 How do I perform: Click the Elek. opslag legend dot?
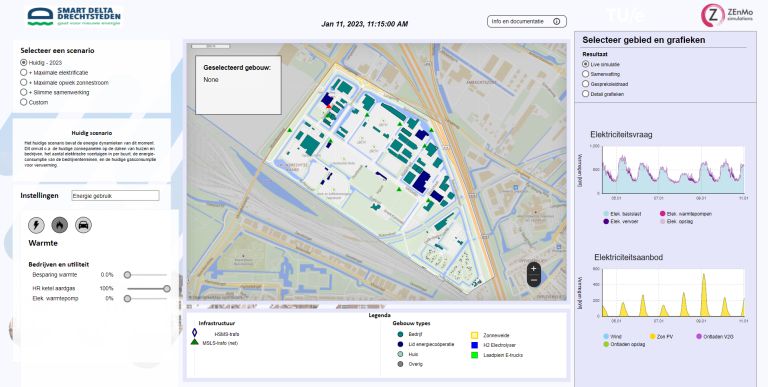tap(663, 221)
